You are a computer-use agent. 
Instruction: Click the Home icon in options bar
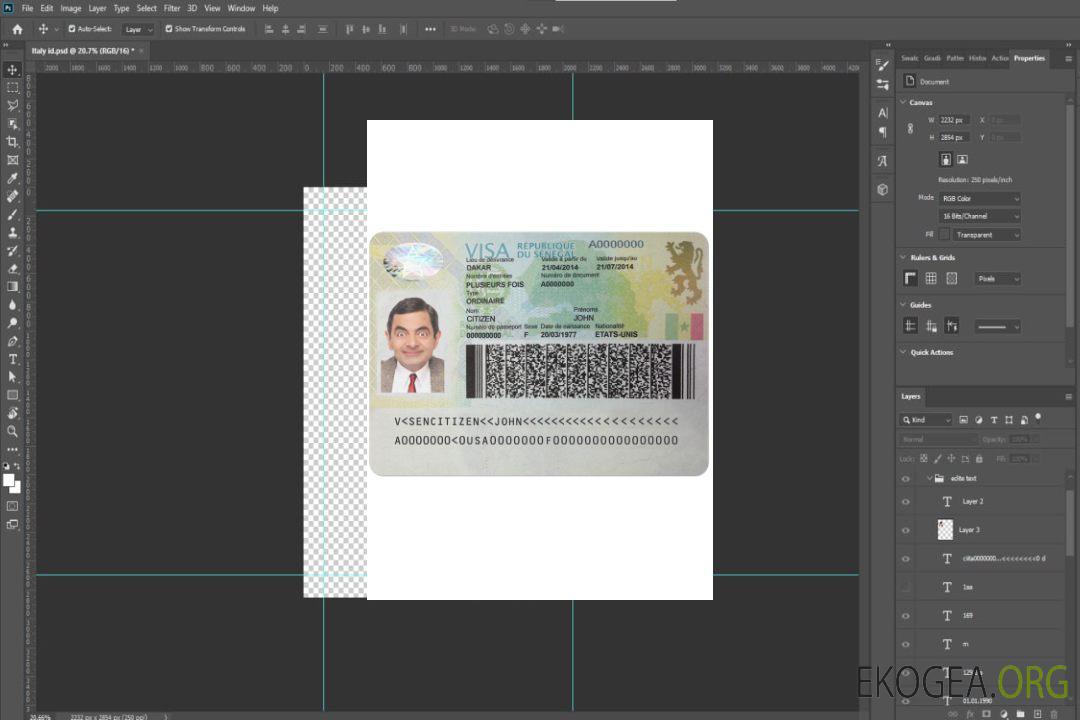[x=17, y=29]
